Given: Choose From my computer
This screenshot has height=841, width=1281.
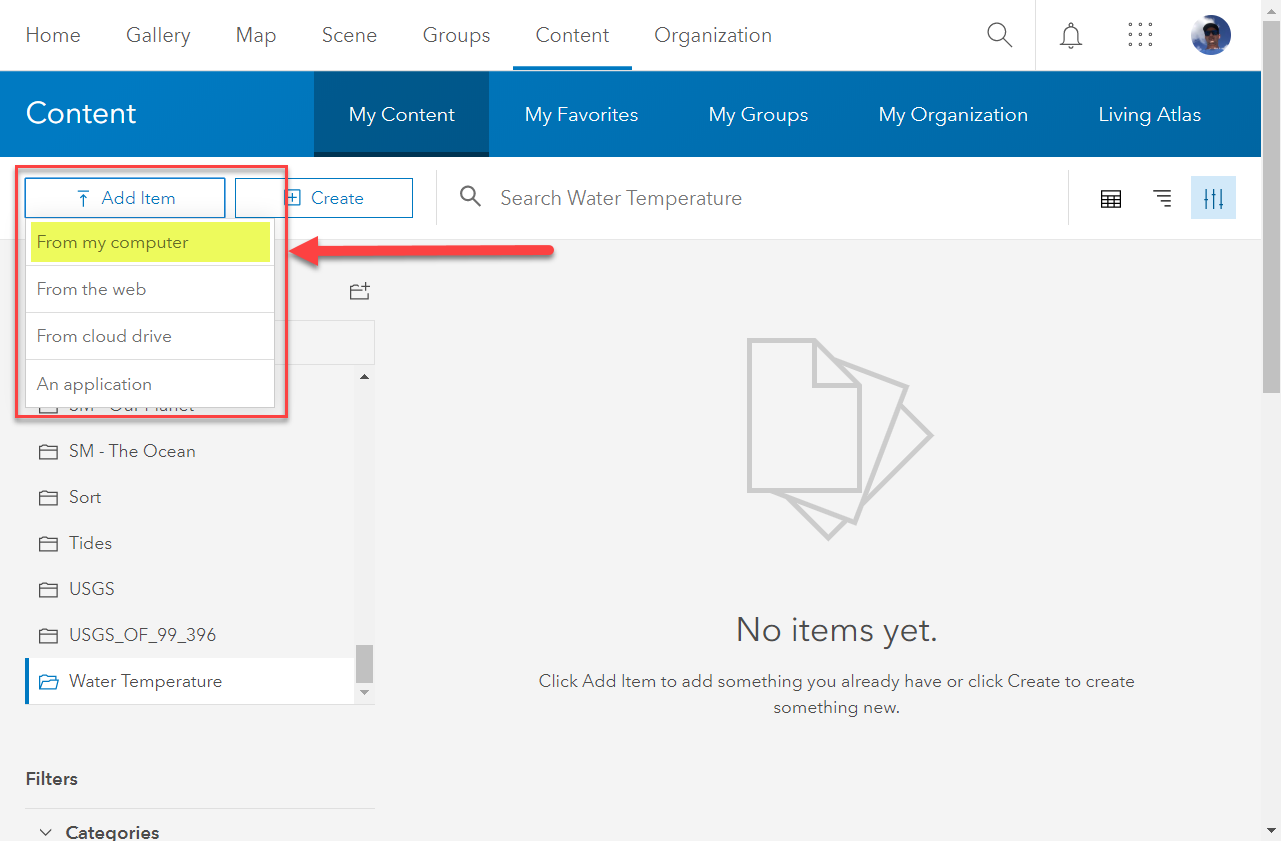Looking at the screenshot, I should [150, 242].
